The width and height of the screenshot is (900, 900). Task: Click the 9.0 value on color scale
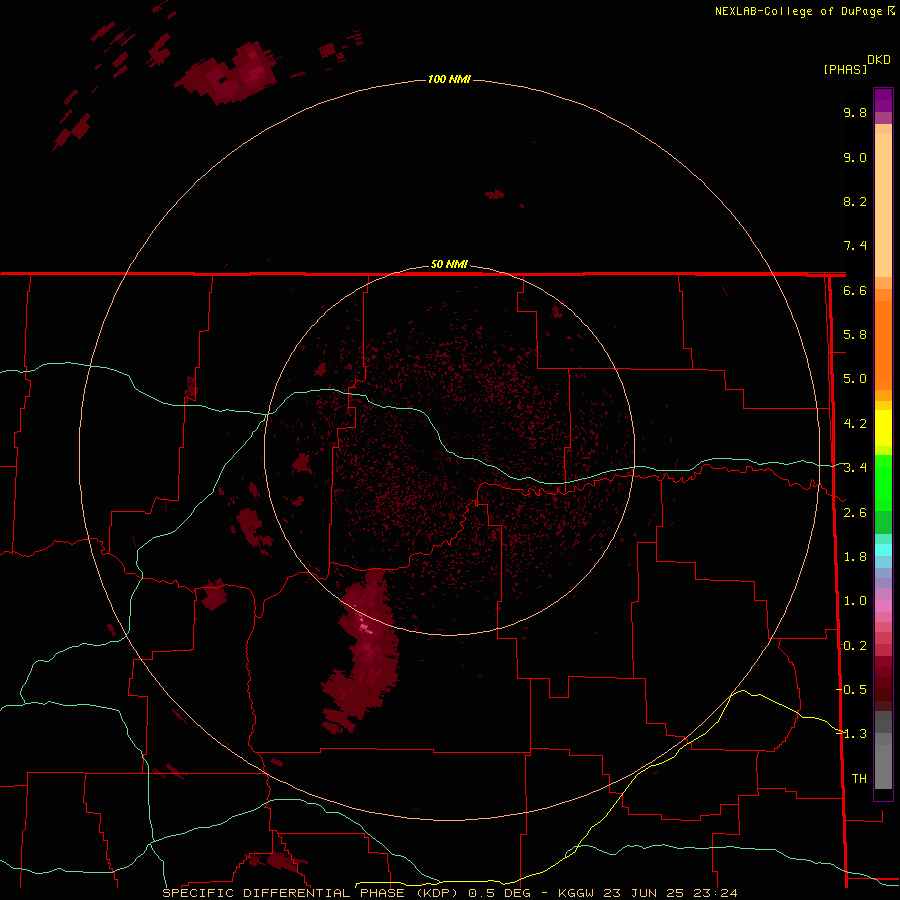(855, 157)
